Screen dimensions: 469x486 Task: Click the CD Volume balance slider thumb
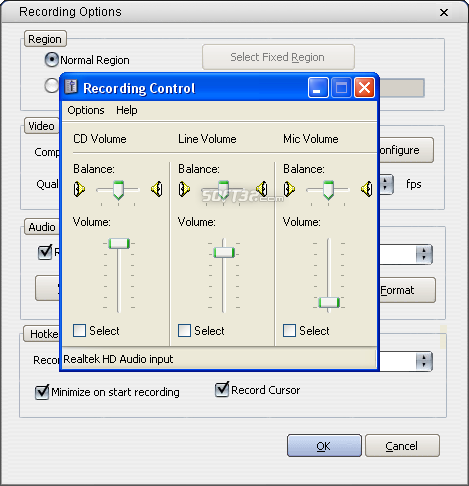tap(118, 190)
